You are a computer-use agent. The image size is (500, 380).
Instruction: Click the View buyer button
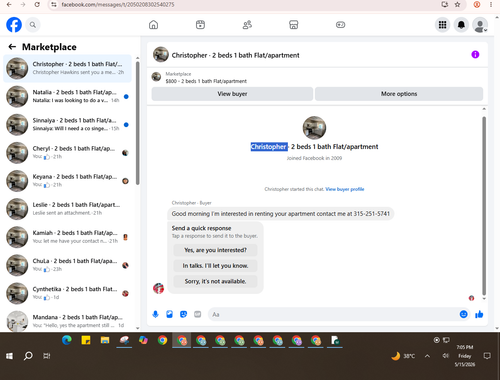tap(232, 94)
